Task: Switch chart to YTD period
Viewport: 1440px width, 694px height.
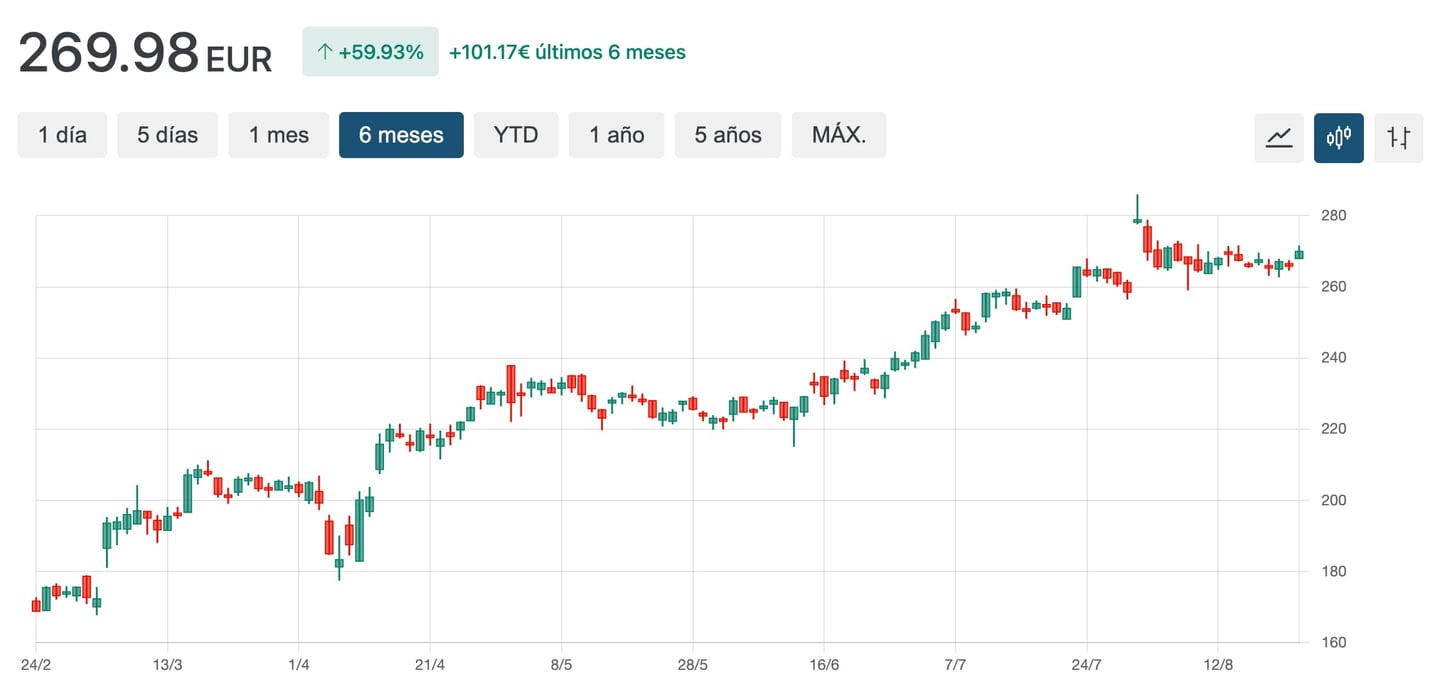Action: tap(516, 135)
